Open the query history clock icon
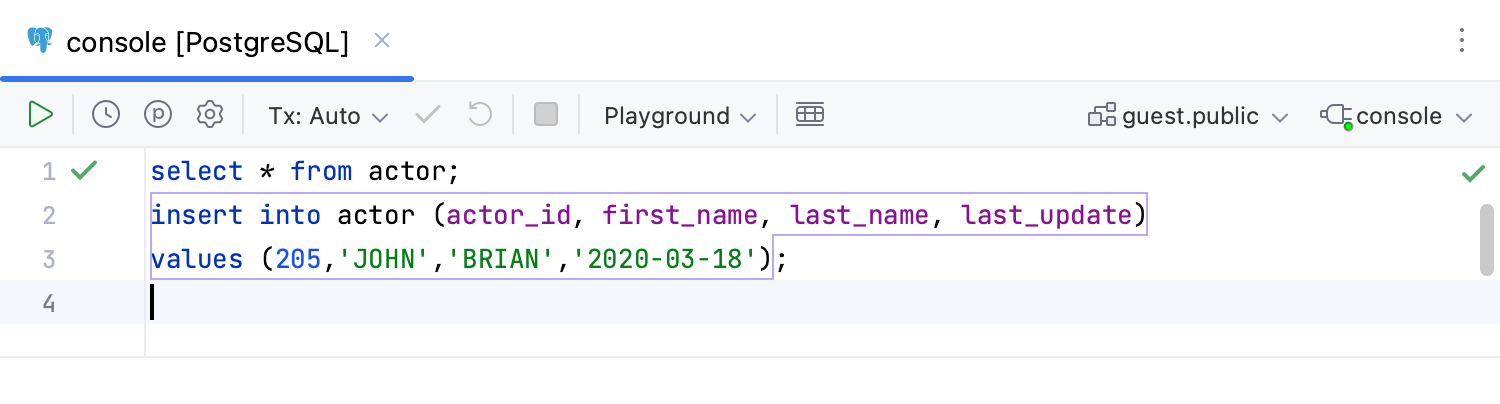 point(106,115)
